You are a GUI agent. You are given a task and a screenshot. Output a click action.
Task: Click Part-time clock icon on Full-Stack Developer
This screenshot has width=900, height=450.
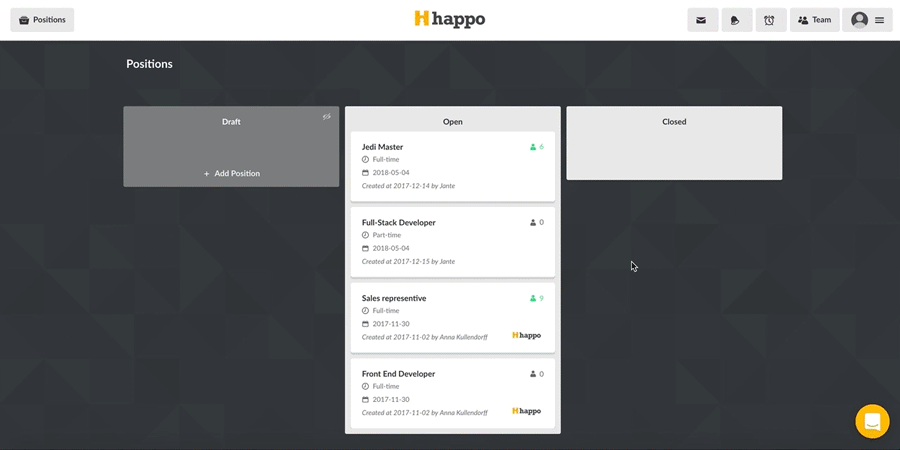pos(365,235)
